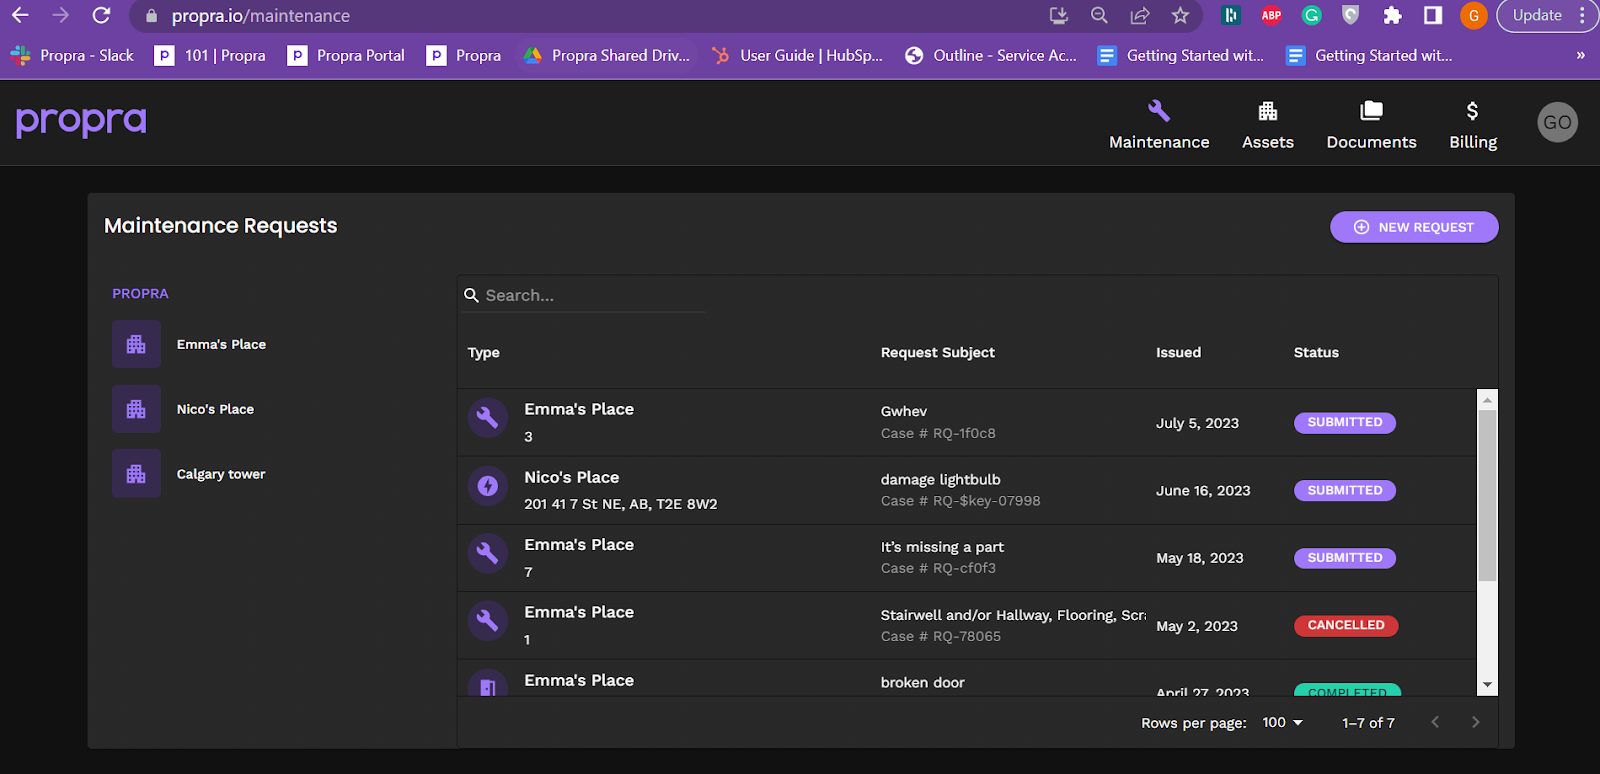Click the browser forward arrow
The width and height of the screenshot is (1600, 774).
(60, 15)
